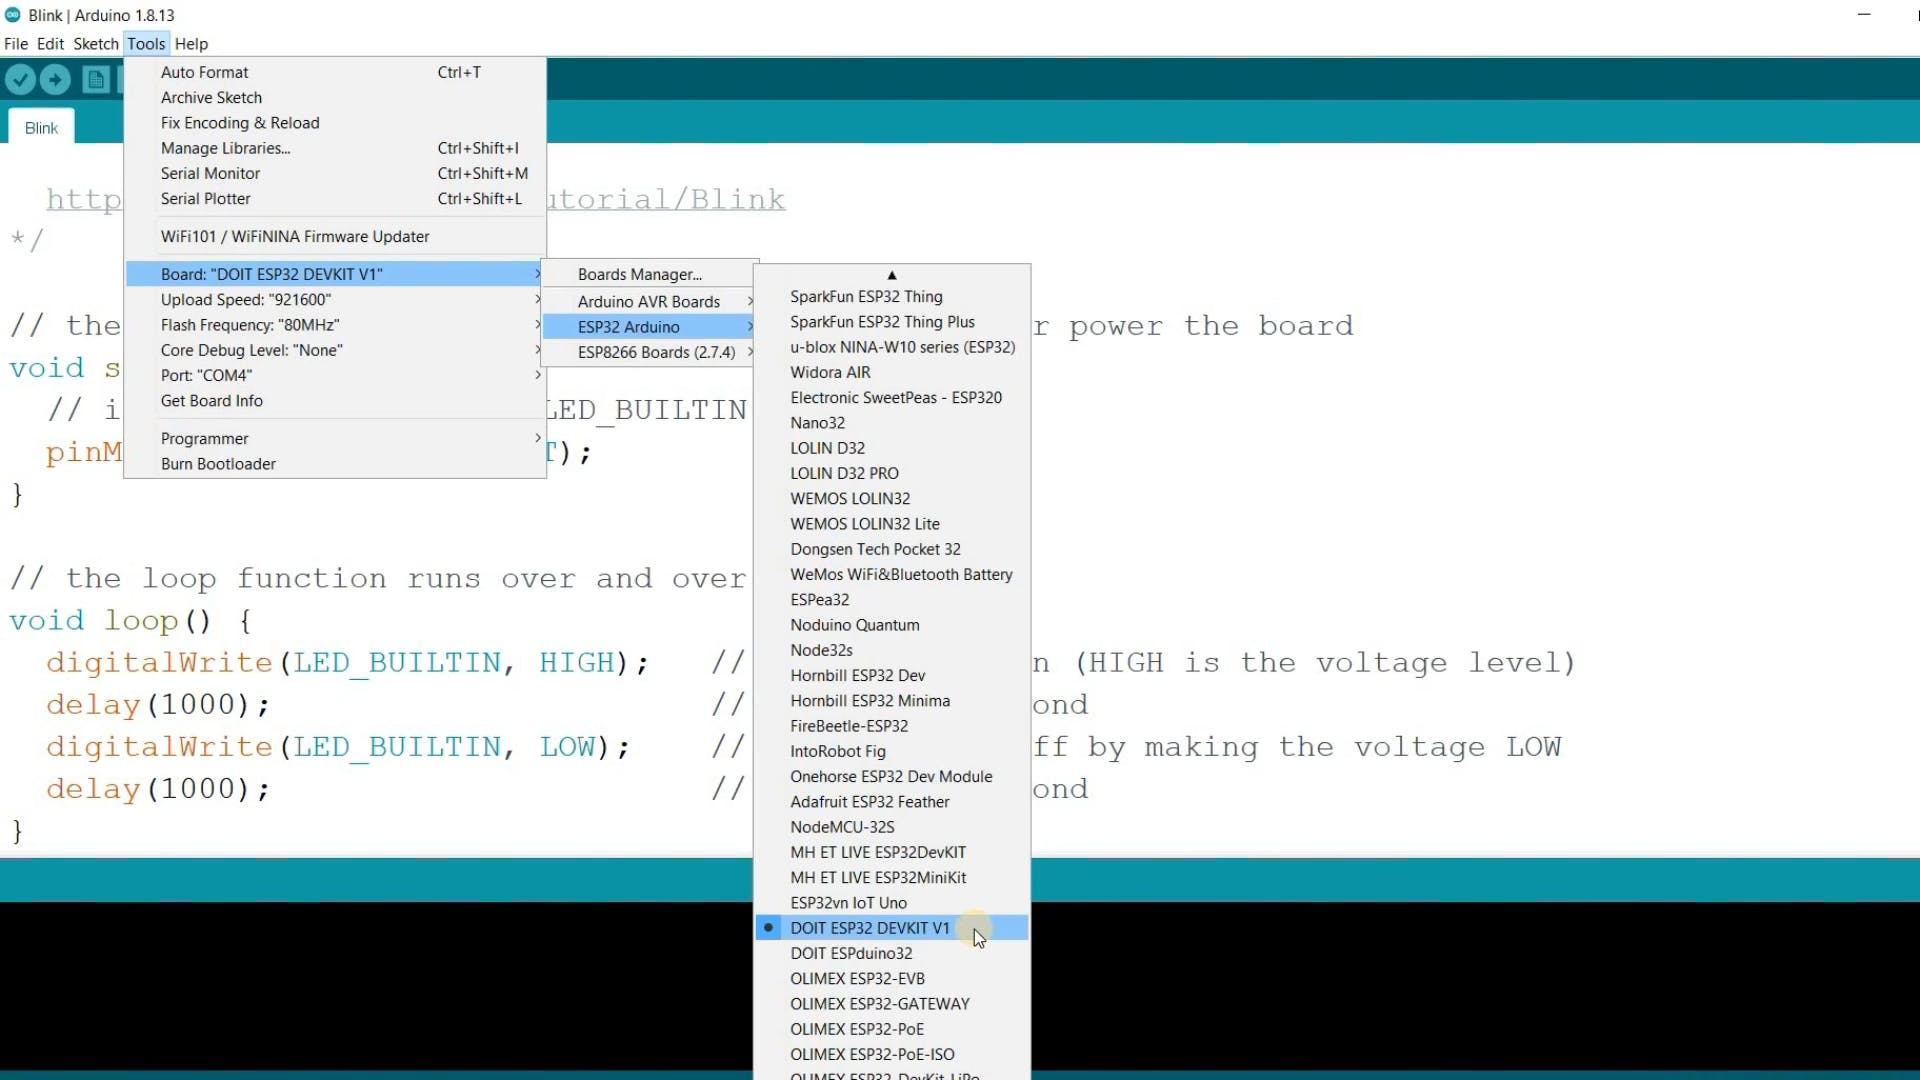Viewport: 1920px width, 1080px height.
Task: Click the New sketch icon
Action: click(x=98, y=80)
